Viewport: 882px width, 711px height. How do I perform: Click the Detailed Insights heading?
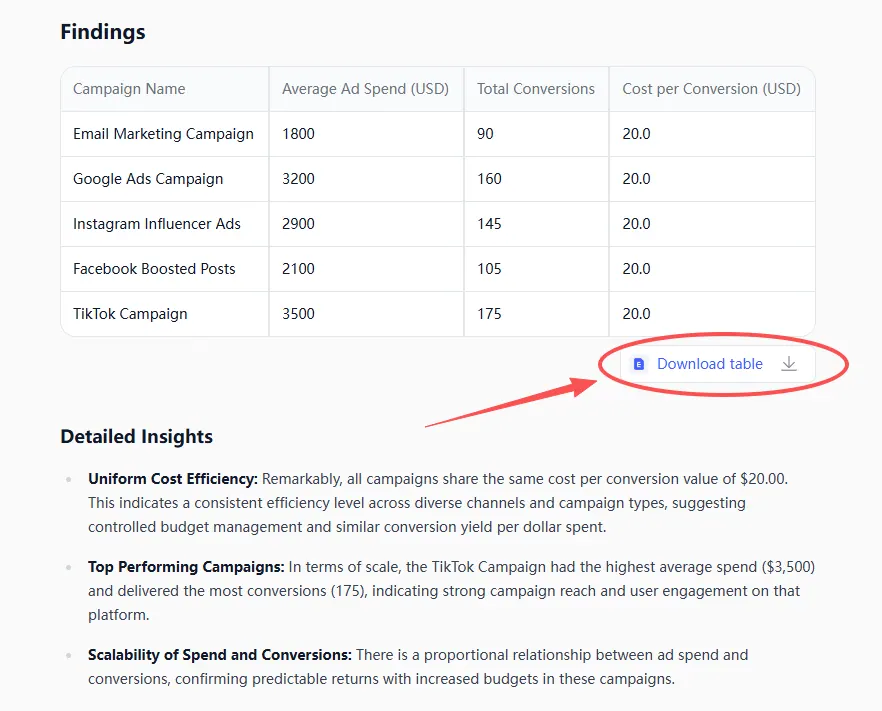(x=136, y=436)
